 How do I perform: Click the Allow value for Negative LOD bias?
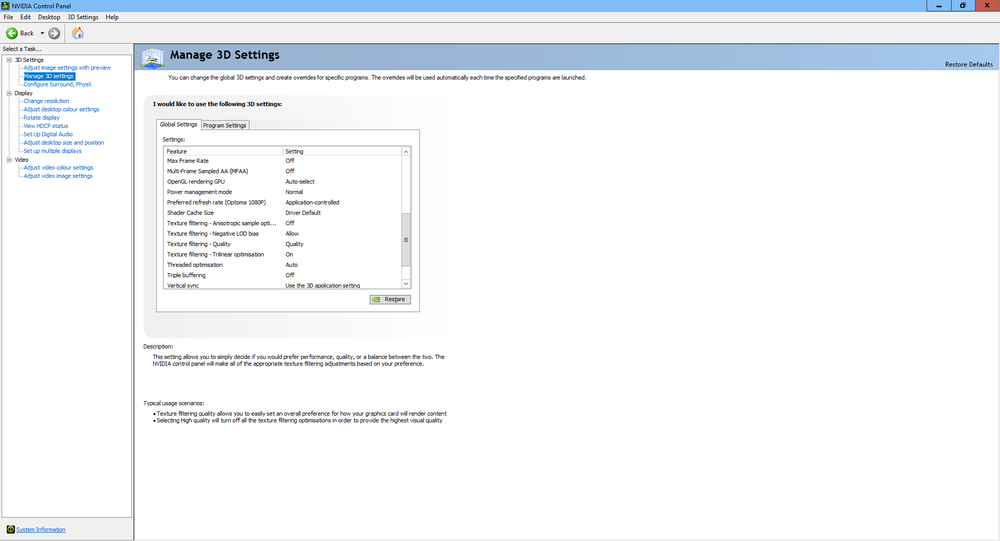tap(292, 233)
